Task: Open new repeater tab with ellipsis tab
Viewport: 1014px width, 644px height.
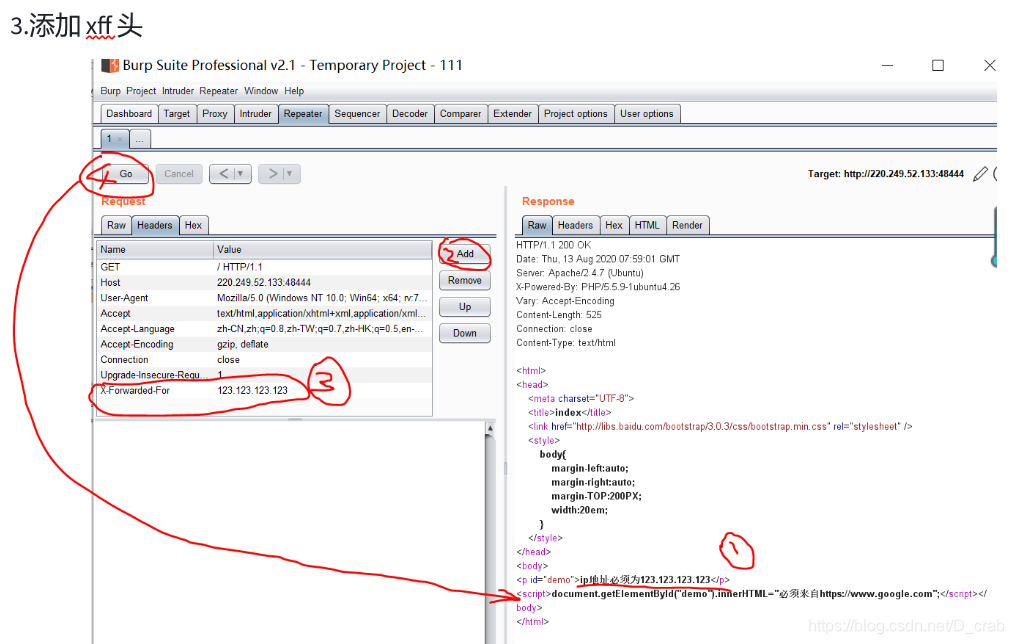Action: click(140, 139)
